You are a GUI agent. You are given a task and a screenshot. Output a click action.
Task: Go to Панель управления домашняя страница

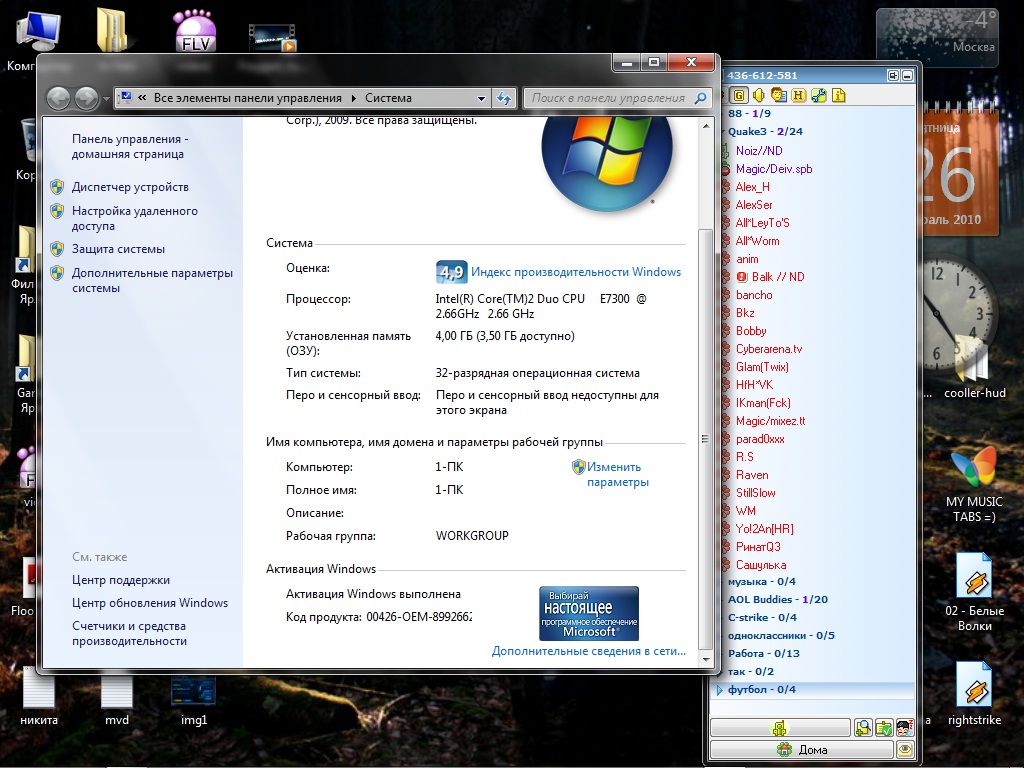[x=130, y=146]
